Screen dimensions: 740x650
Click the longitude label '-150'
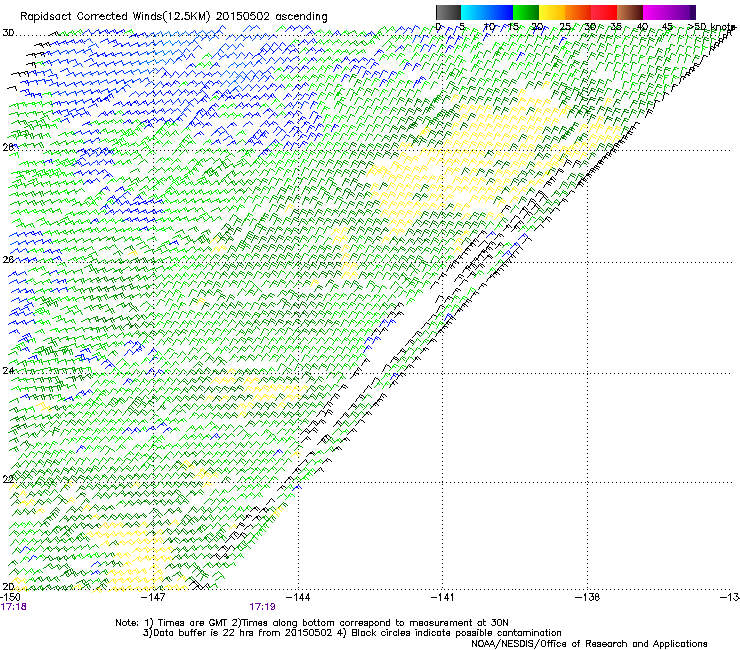click(x=10, y=597)
